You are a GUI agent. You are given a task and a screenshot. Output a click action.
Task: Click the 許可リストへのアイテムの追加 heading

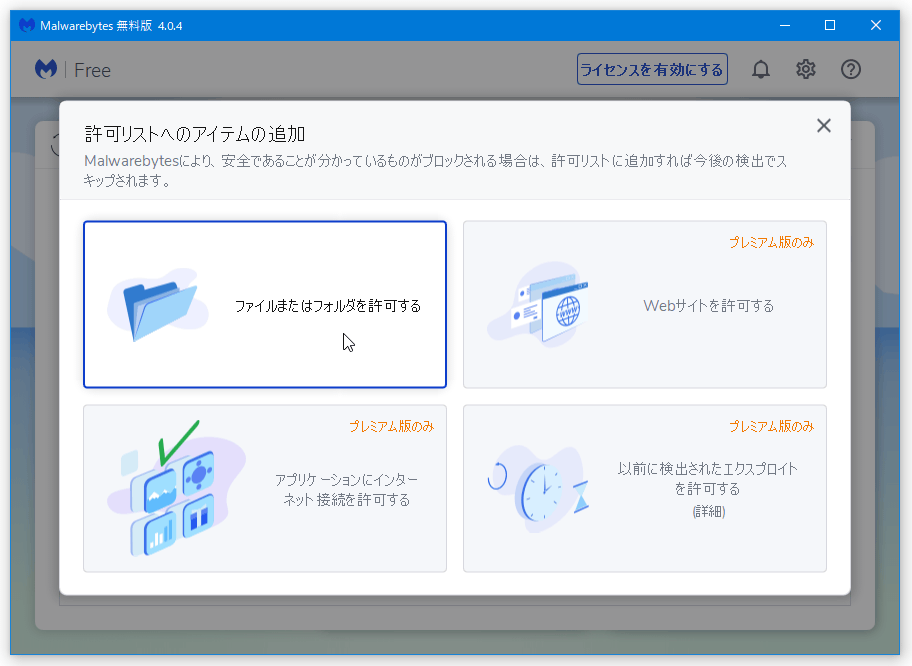point(195,134)
